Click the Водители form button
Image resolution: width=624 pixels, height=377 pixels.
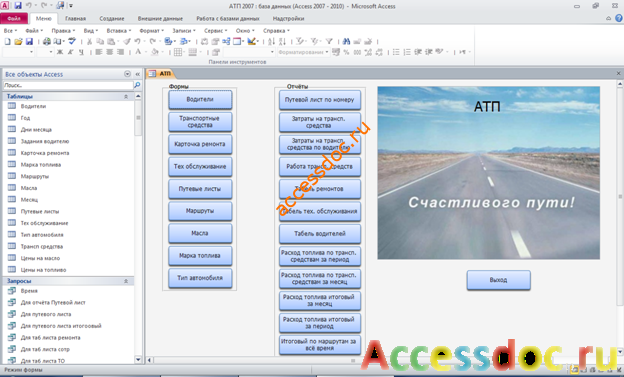point(200,100)
